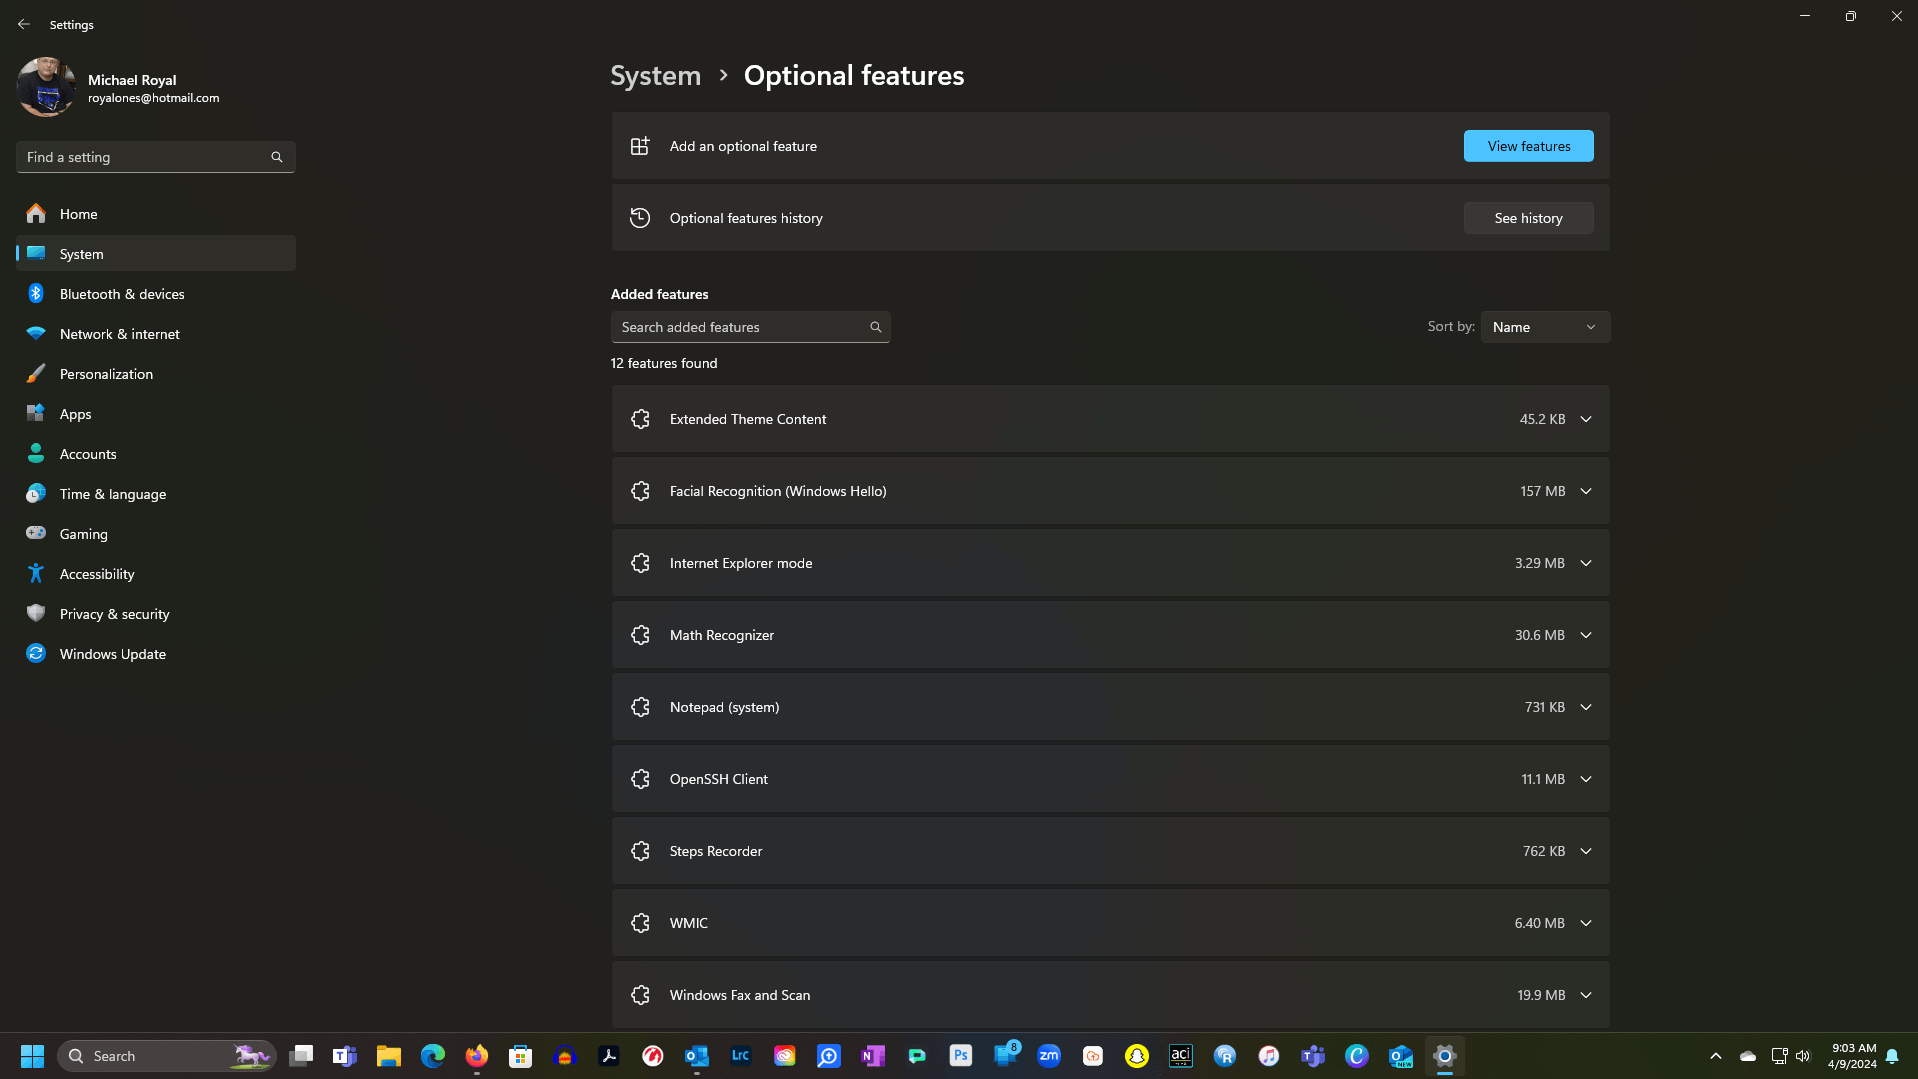The height and width of the screenshot is (1079, 1918).
Task: Expand the WMIC feature details
Action: (x=1586, y=923)
